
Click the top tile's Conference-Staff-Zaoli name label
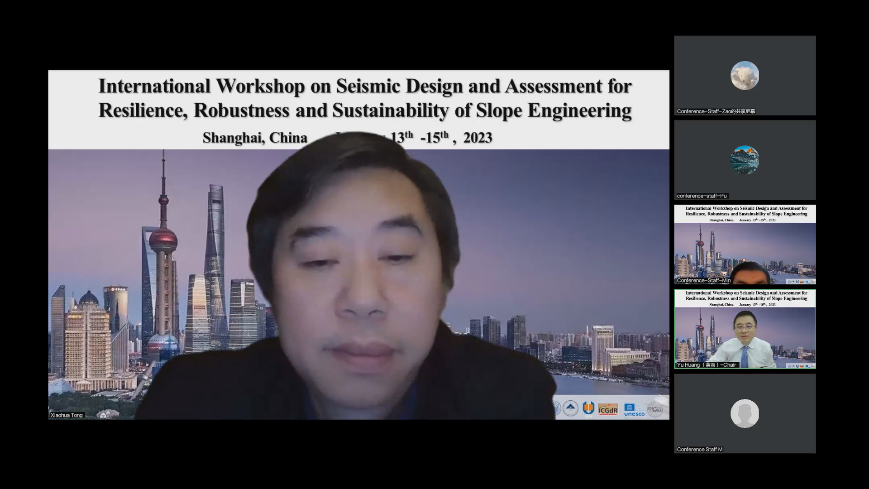(x=716, y=111)
